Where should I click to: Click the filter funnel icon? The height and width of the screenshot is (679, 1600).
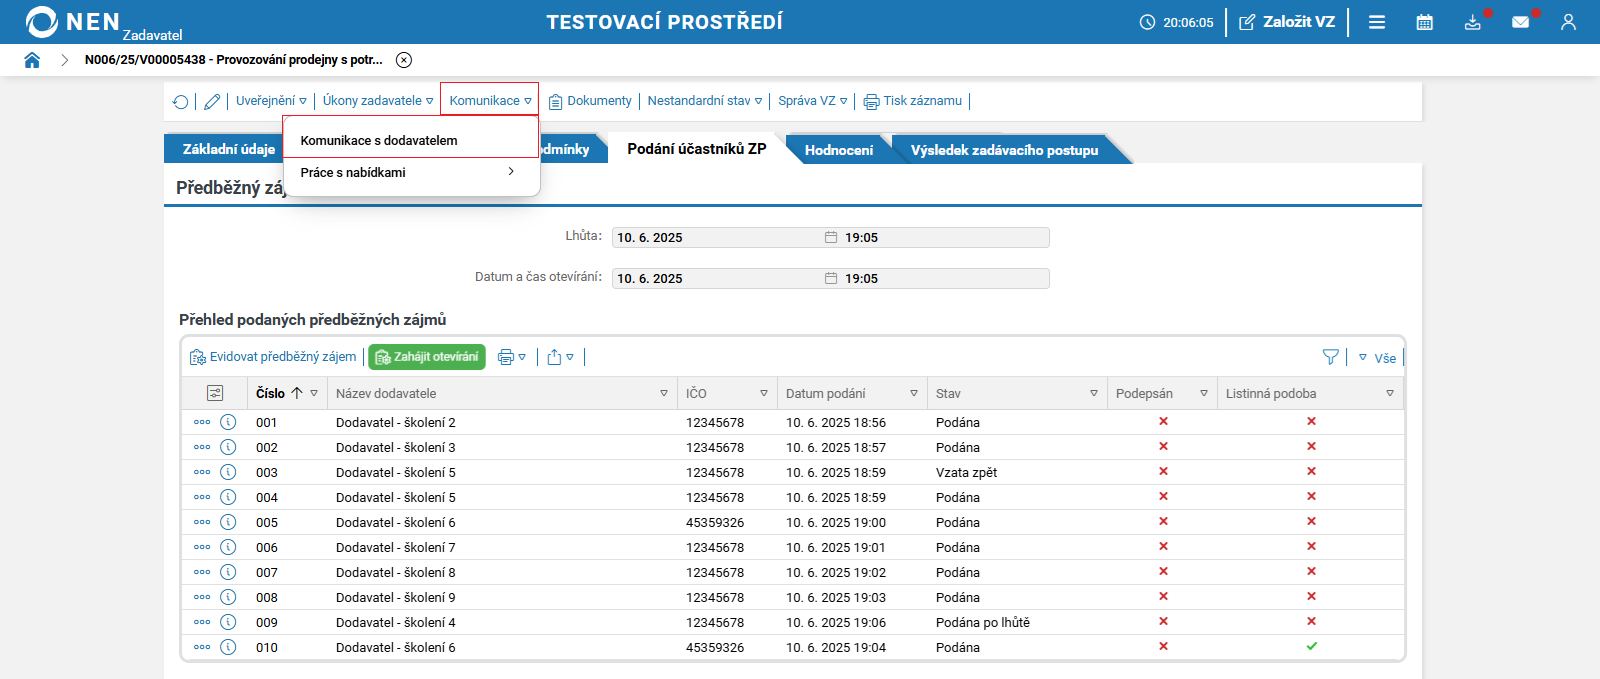click(1330, 357)
